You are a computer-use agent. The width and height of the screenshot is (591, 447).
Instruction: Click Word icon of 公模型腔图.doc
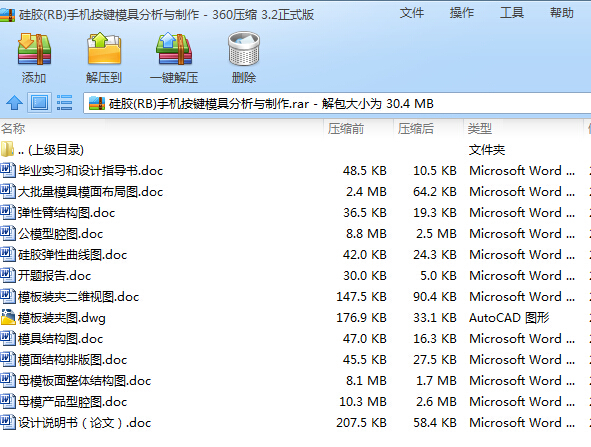8,233
